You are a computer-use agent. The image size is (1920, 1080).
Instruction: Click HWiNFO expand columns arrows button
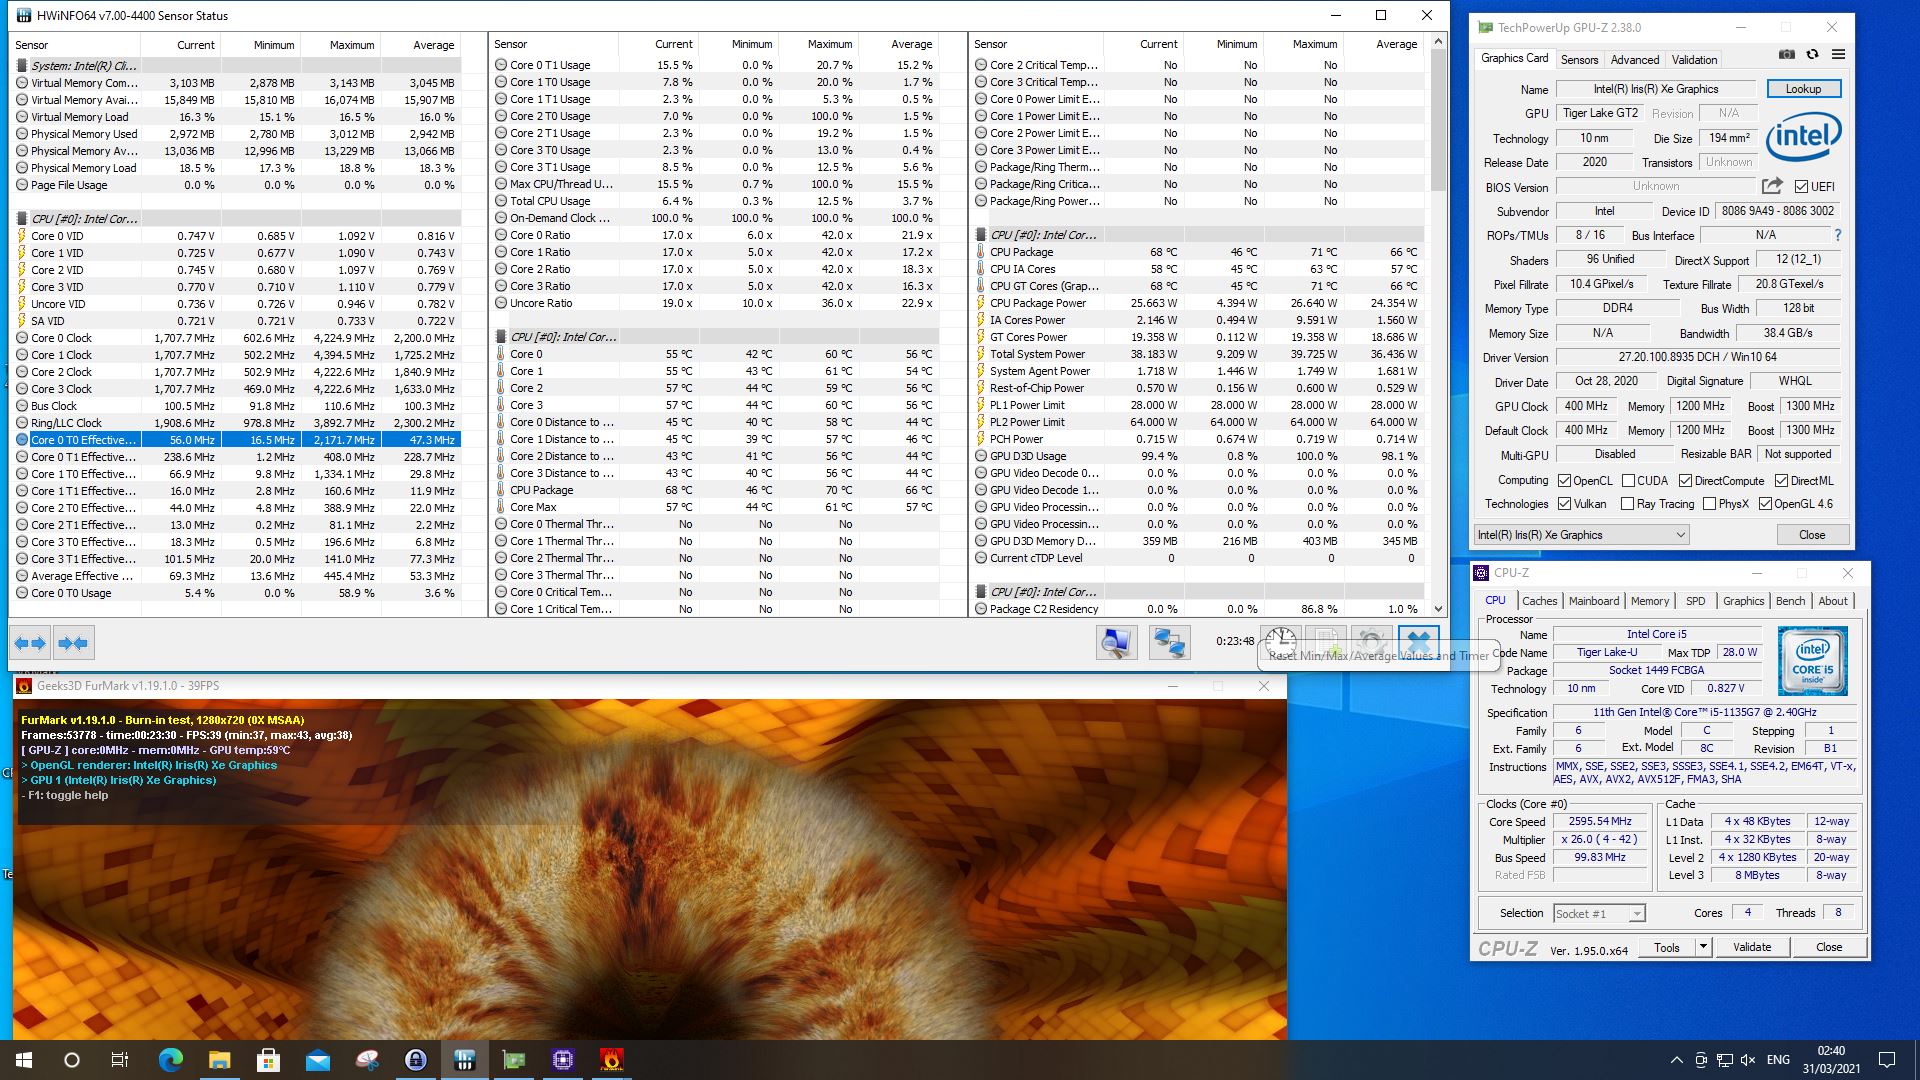(x=30, y=643)
